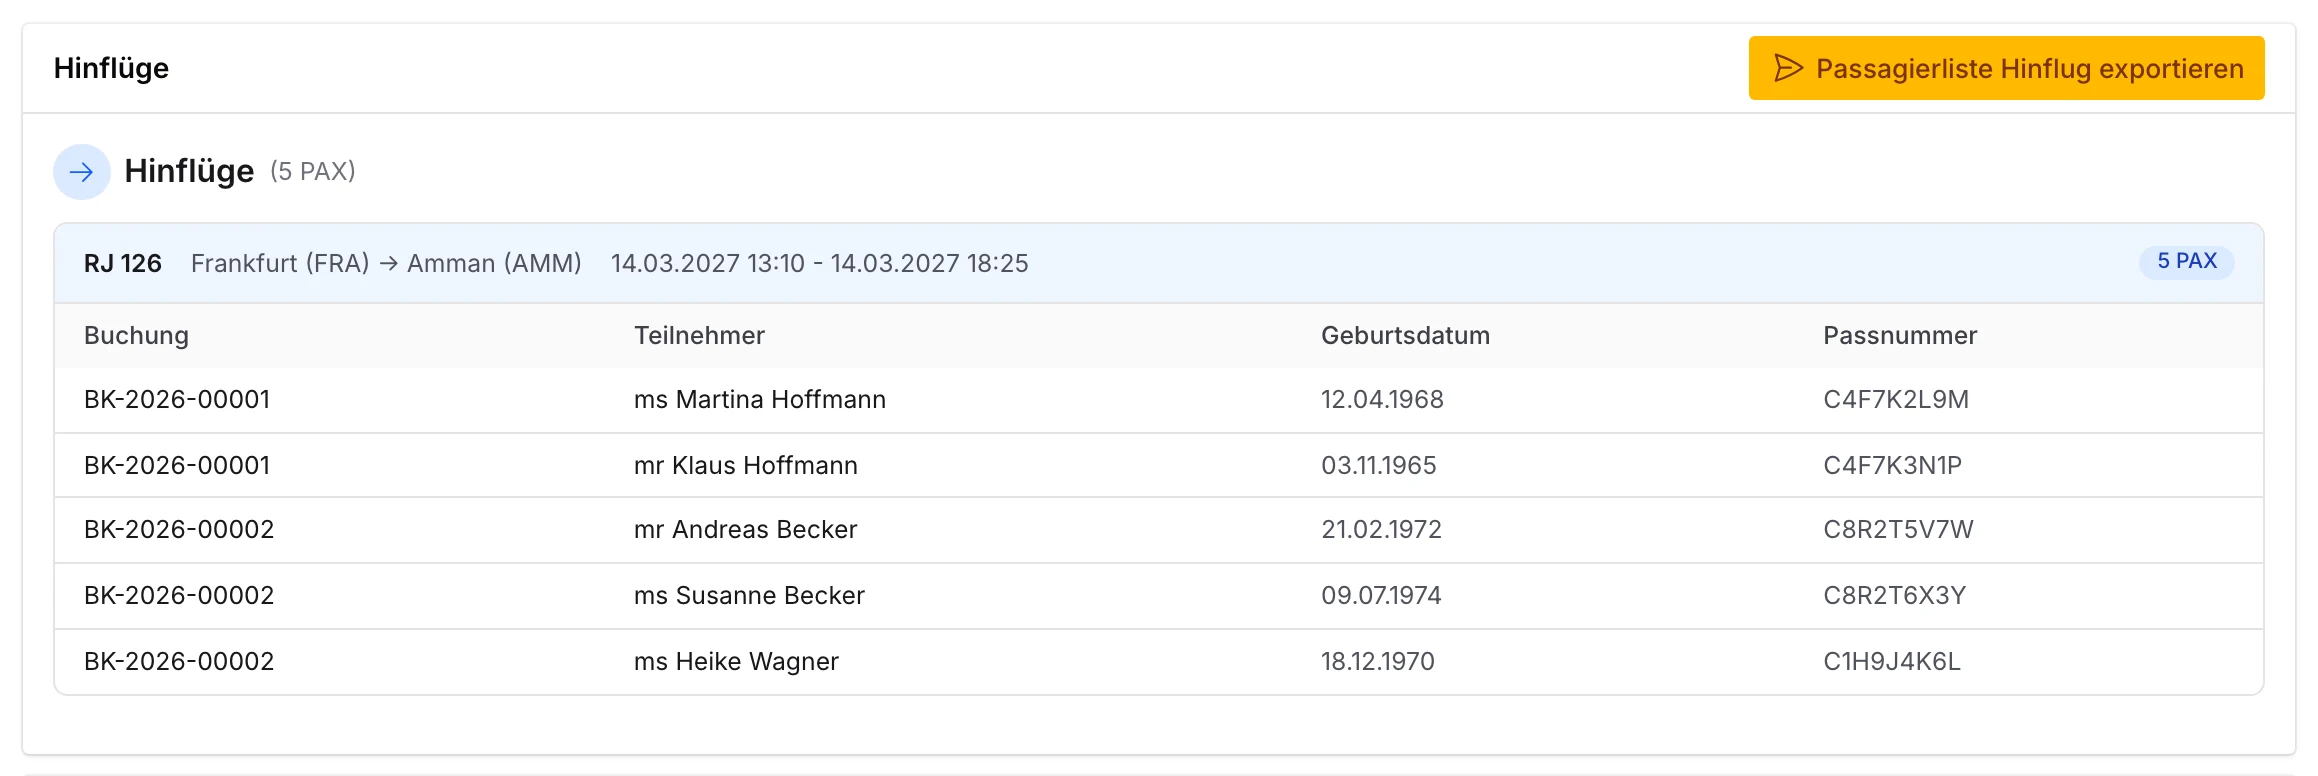Click booking number in Susanne Becker's row
The width and height of the screenshot is (2318, 776).
tap(179, 596)
